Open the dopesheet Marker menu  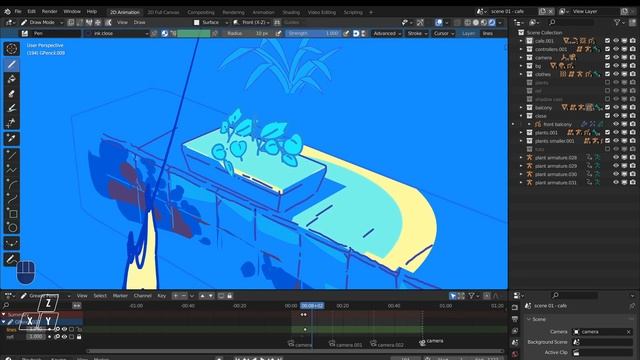tap(120, 296)
